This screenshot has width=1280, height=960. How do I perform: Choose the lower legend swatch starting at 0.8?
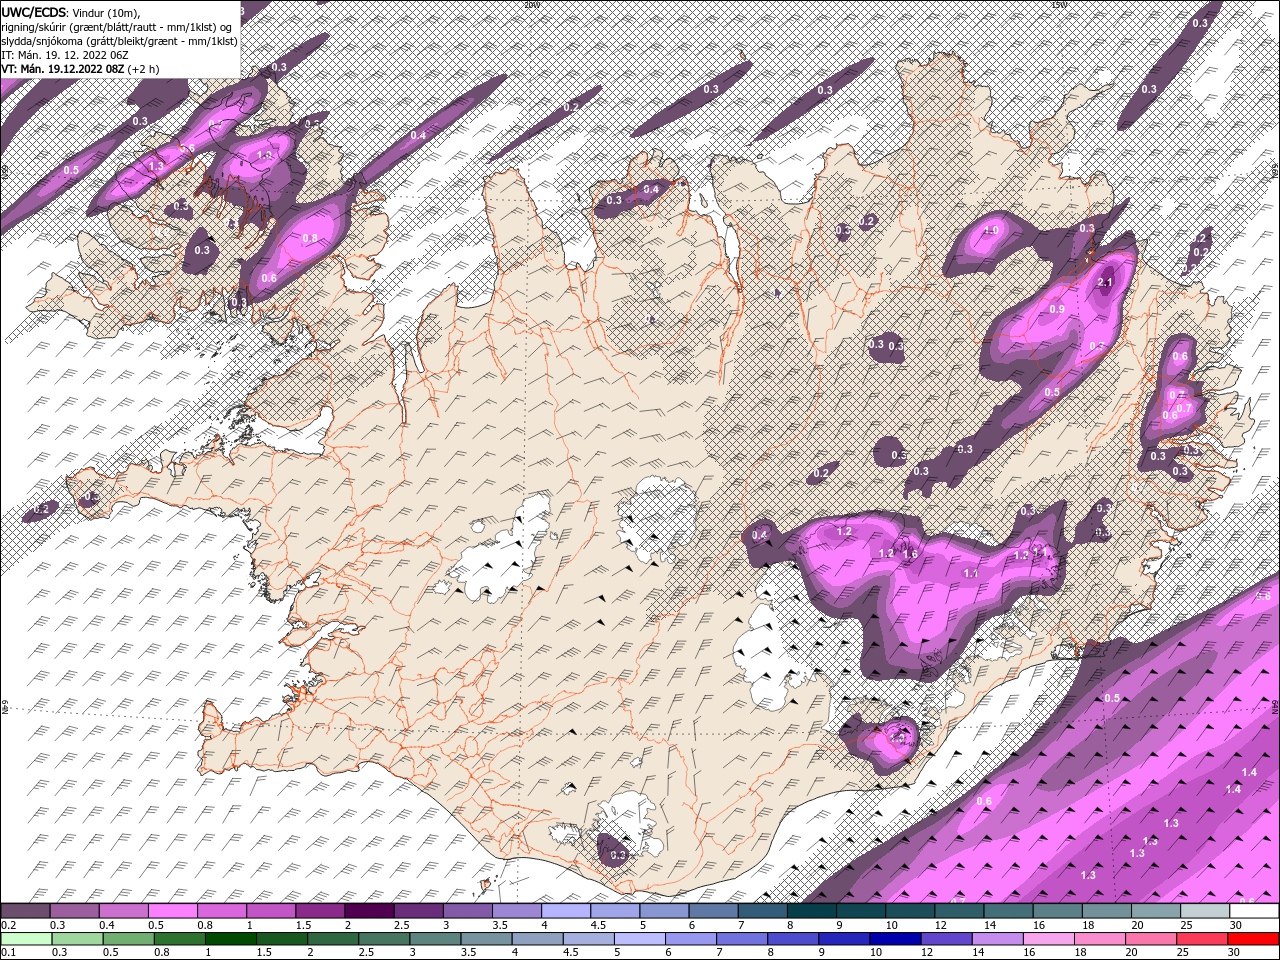[x=178, y=939]
